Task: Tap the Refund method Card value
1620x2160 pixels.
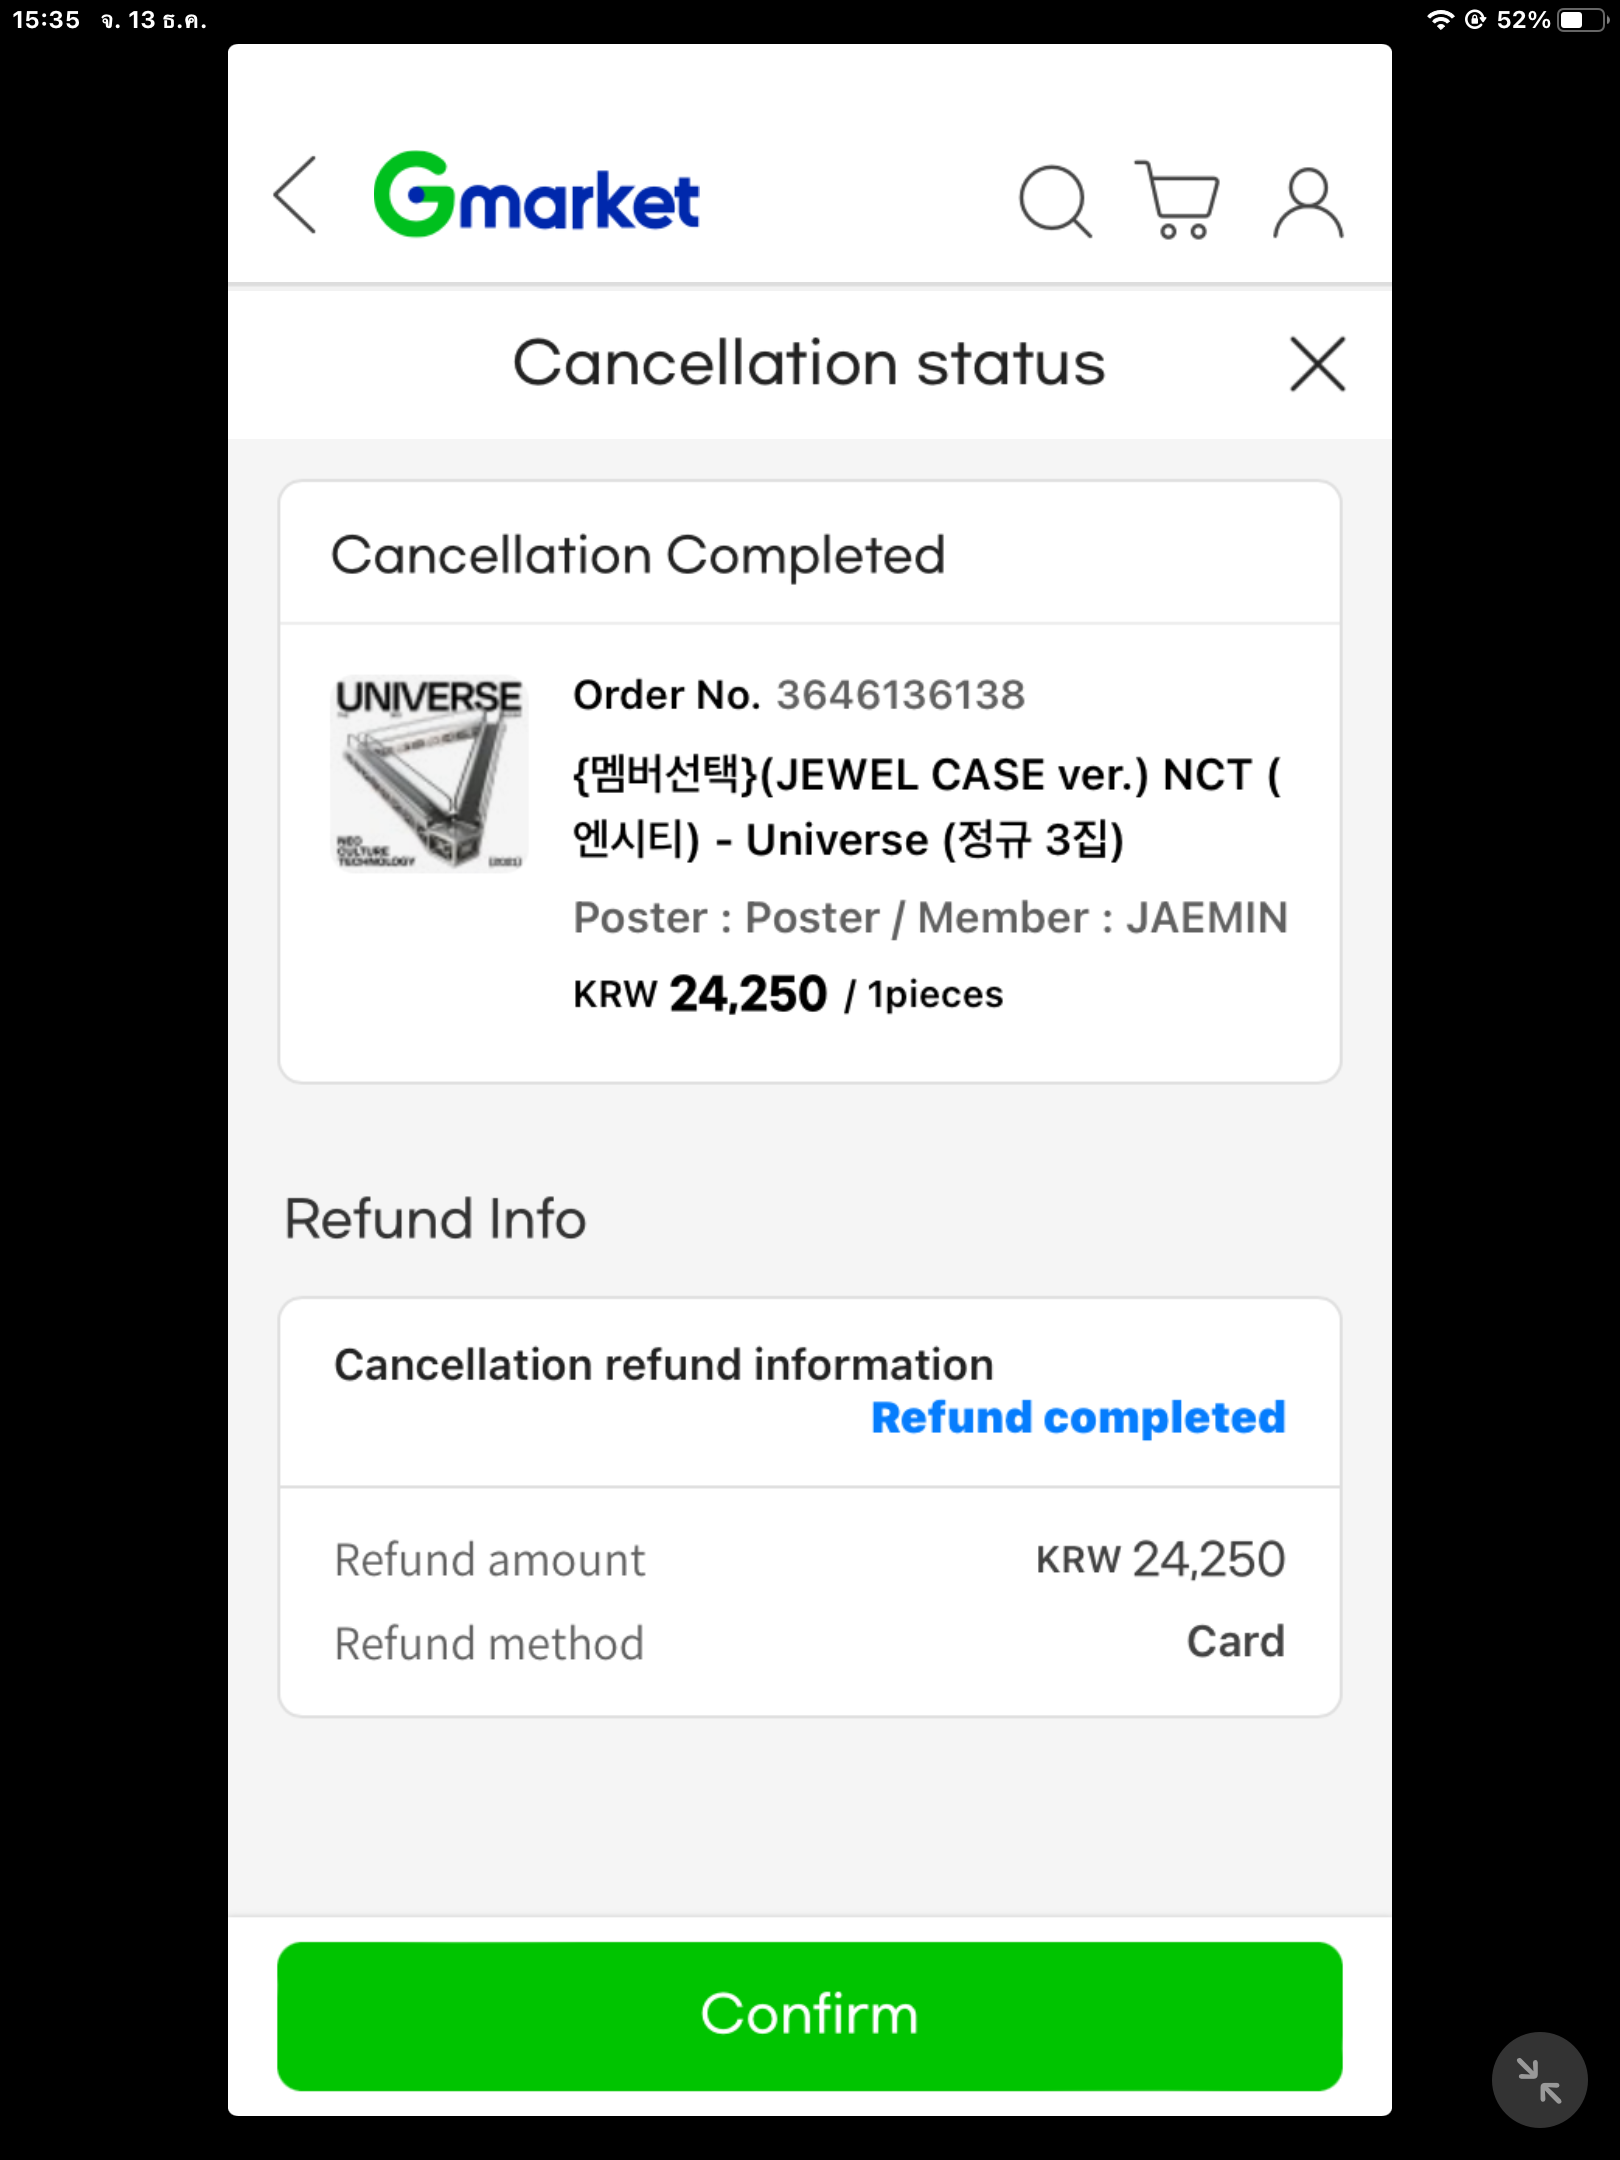Action: (x=1235, y=1641)
